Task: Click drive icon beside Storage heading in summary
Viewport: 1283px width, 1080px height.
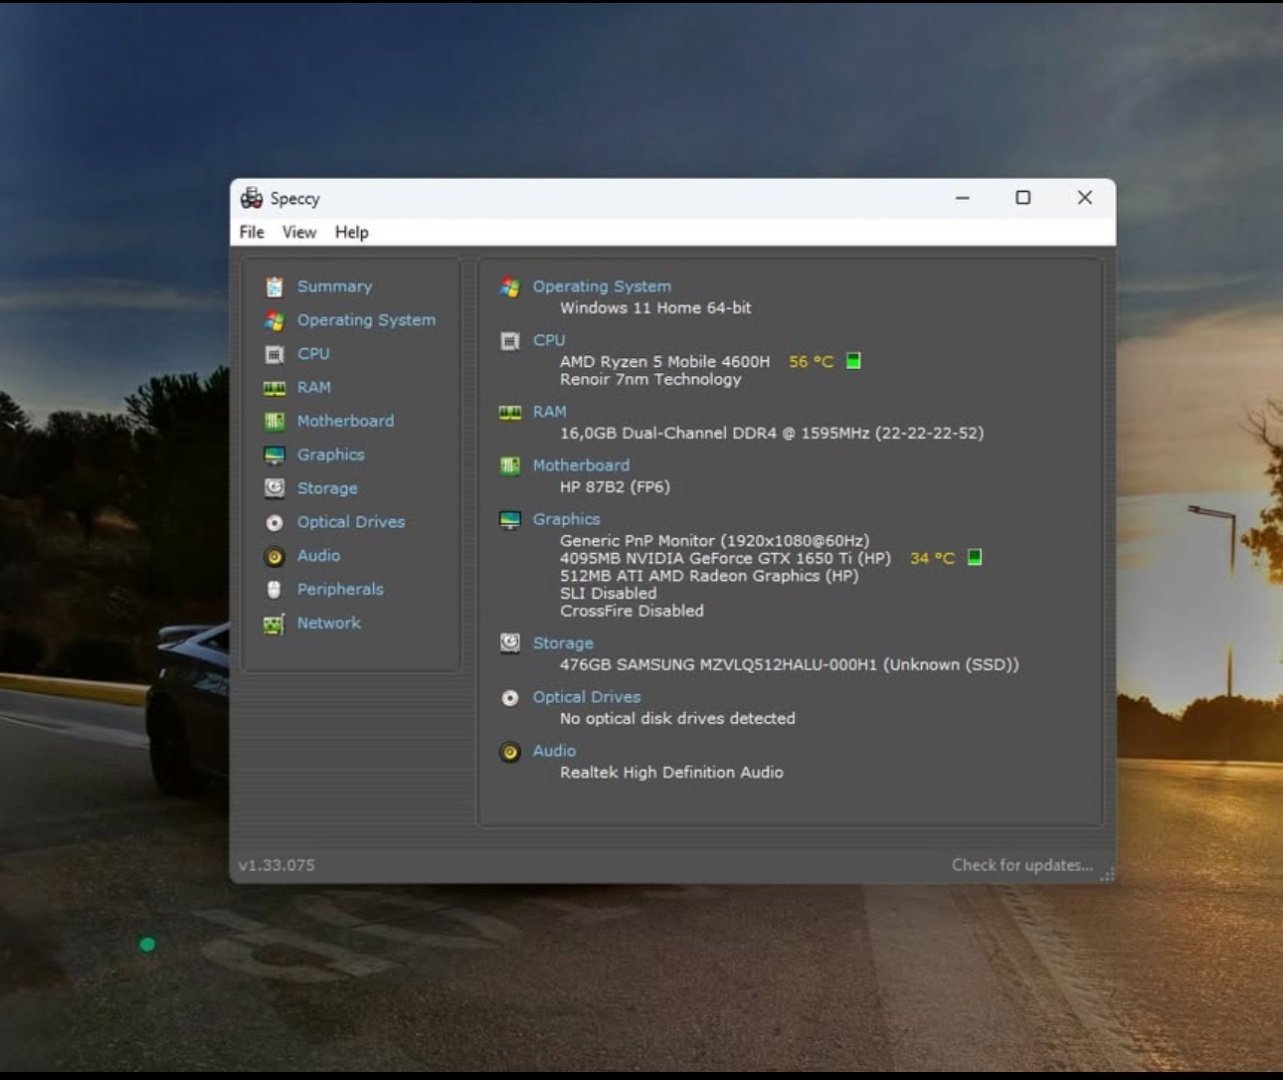Action: pyautogui.click(x=510, y=643)
